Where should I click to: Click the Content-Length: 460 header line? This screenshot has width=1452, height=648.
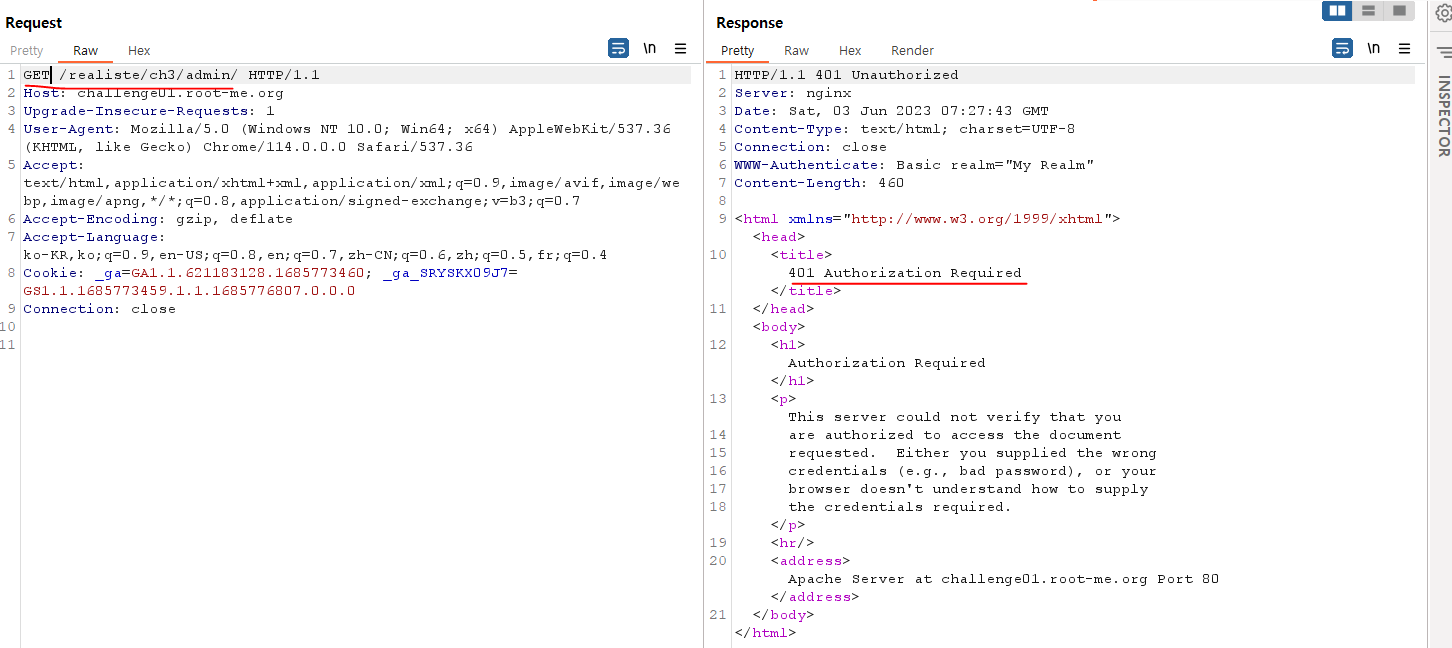819,183
